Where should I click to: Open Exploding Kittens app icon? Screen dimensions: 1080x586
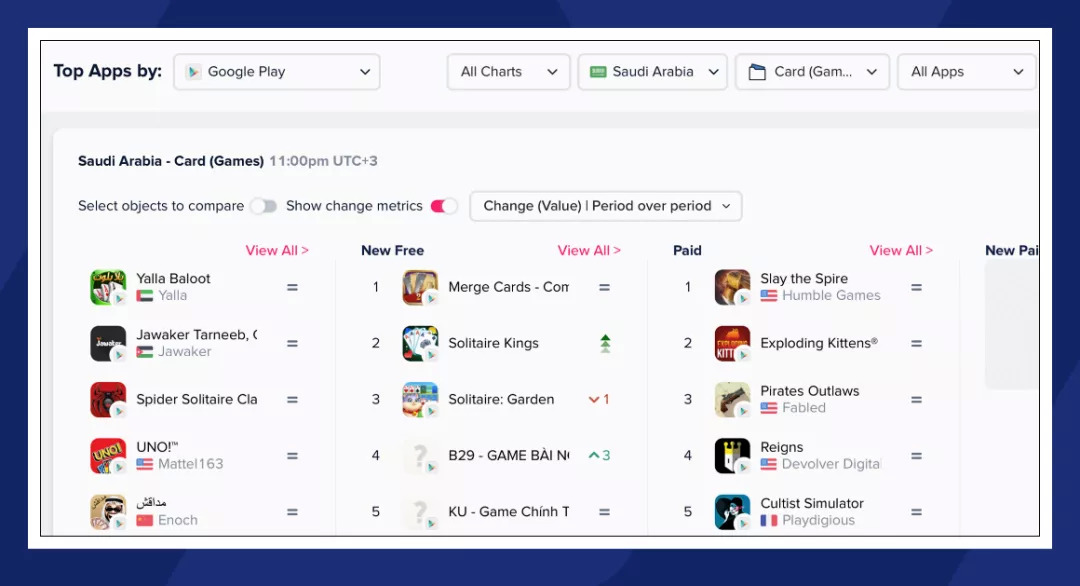tap(732, 344)
